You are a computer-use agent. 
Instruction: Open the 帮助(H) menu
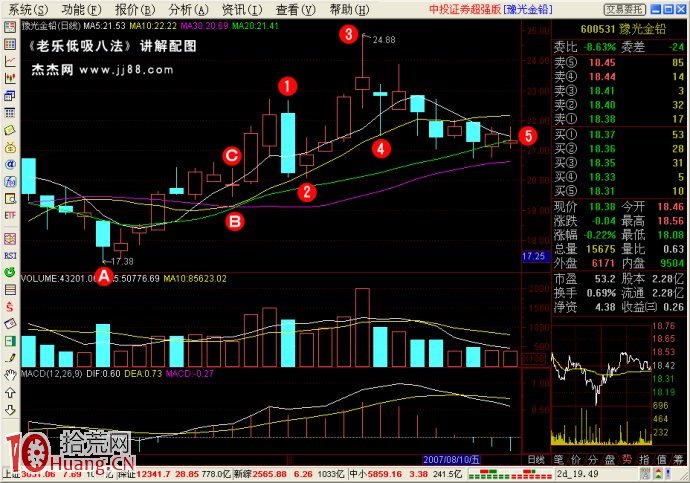[x=349, y=9]
